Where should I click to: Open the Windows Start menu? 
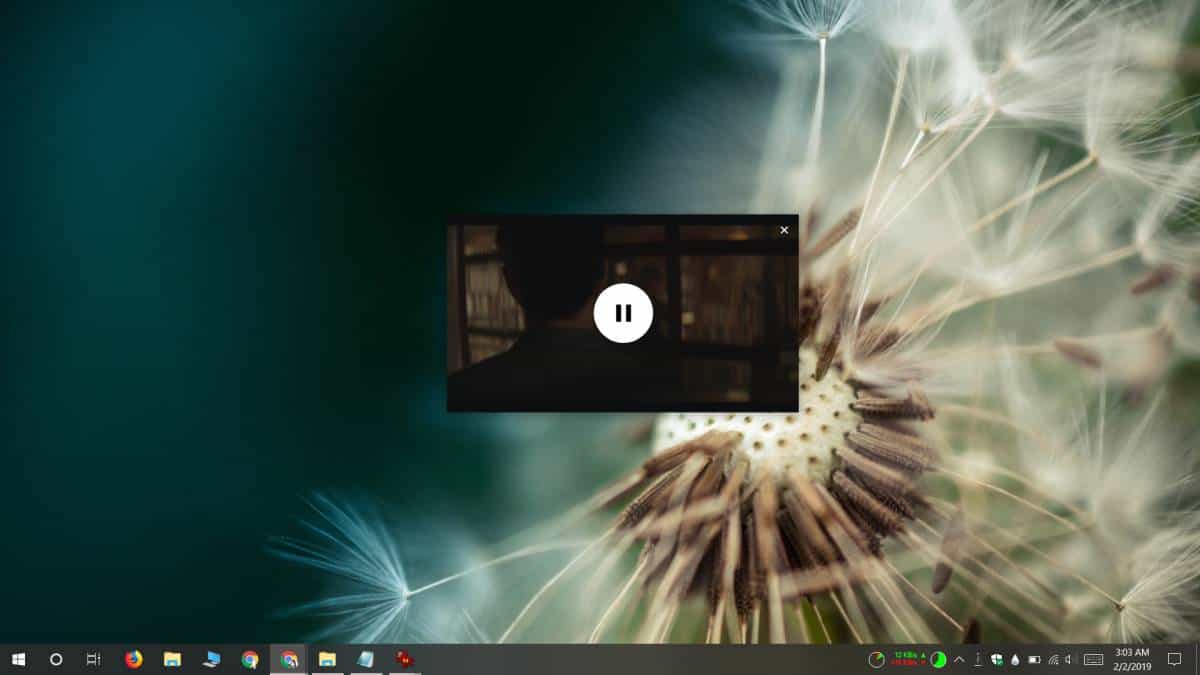click(x=18, y=659)
